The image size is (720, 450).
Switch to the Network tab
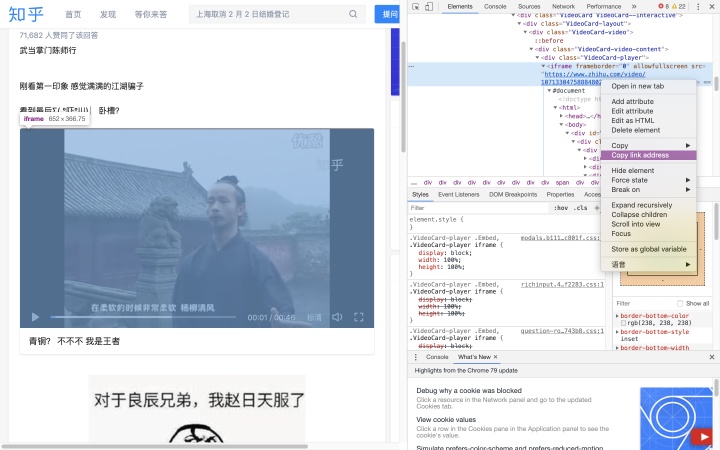click(563, 6)
